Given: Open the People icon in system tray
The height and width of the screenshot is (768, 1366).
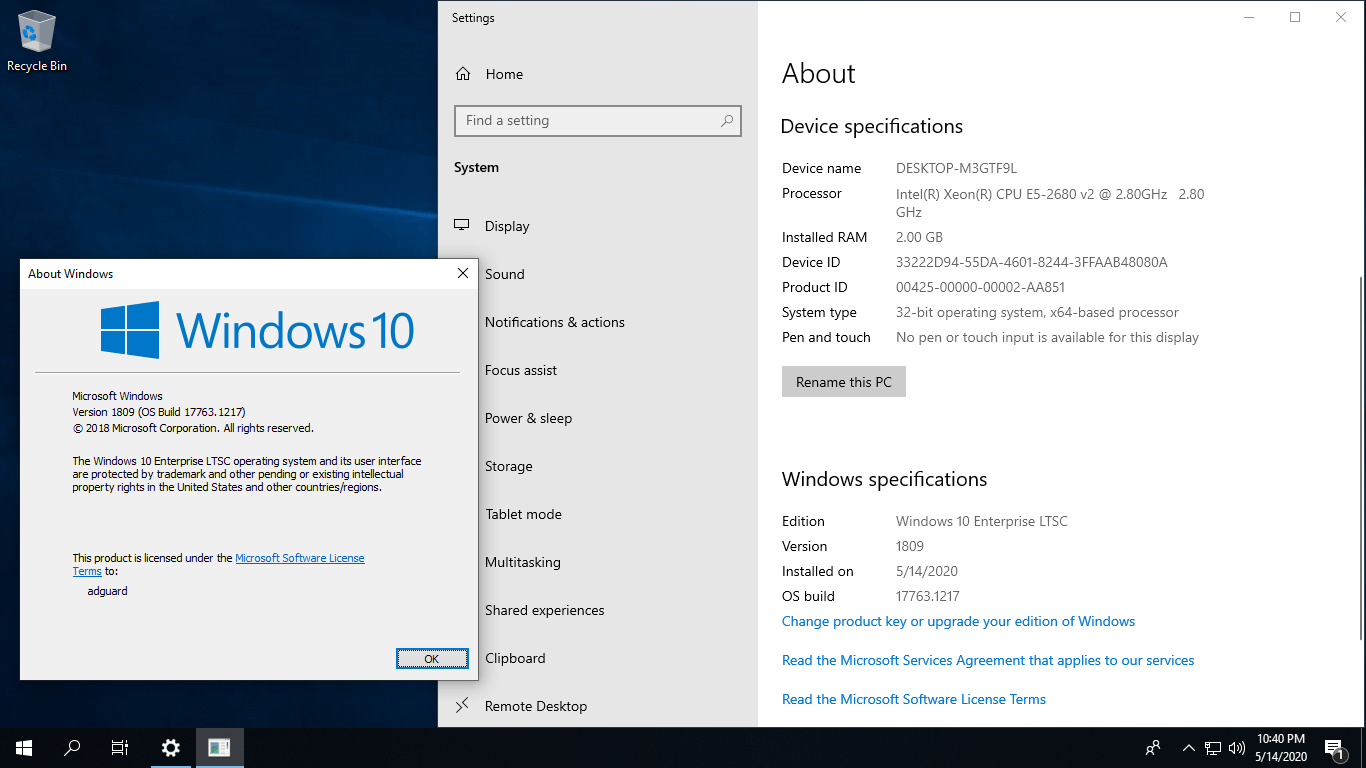Looking at the screenshot, I should (x=1153, y=747).
